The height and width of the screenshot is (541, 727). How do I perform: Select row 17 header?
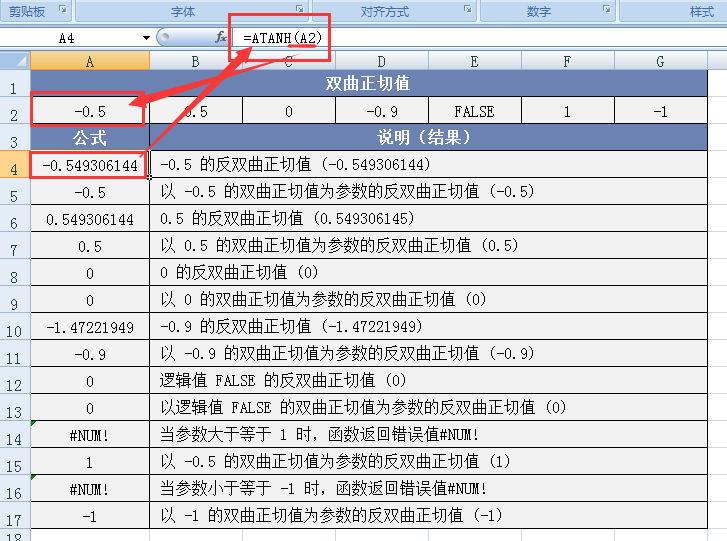click(15, 516)
